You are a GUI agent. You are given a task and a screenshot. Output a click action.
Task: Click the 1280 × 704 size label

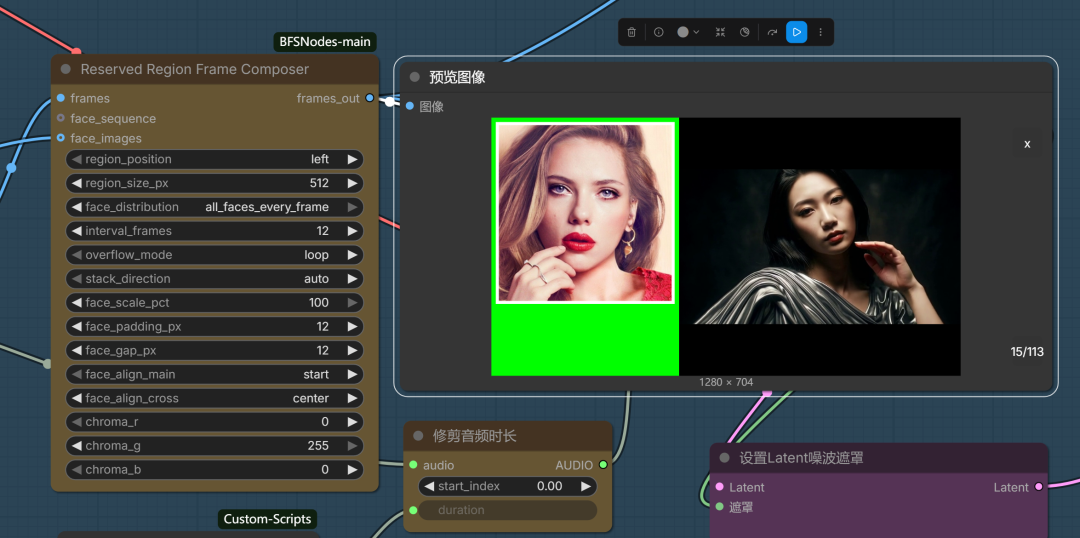(726, 382)
